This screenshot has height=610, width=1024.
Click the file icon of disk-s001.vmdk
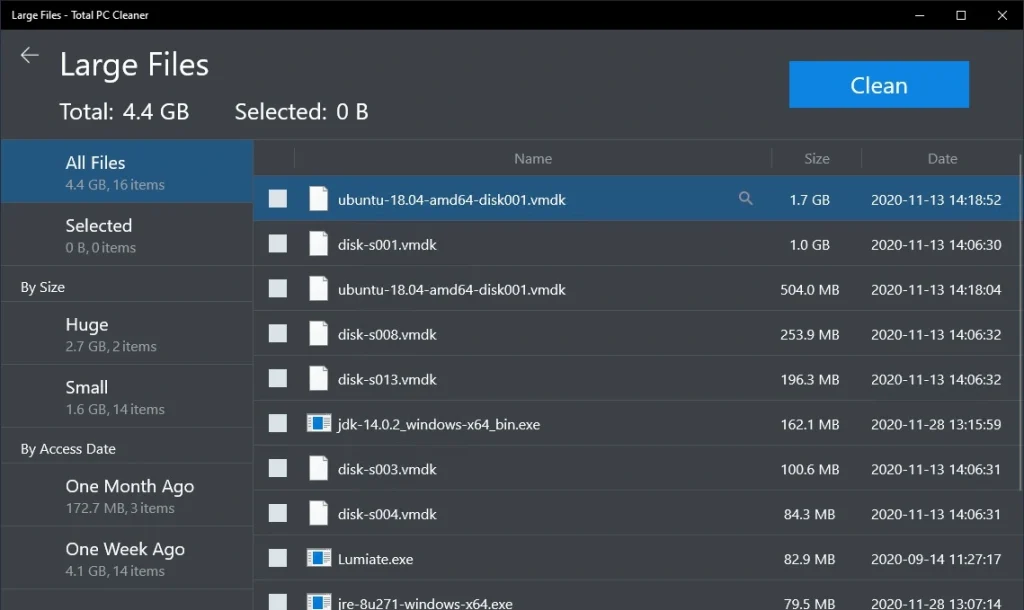click(x=318, y=244)
